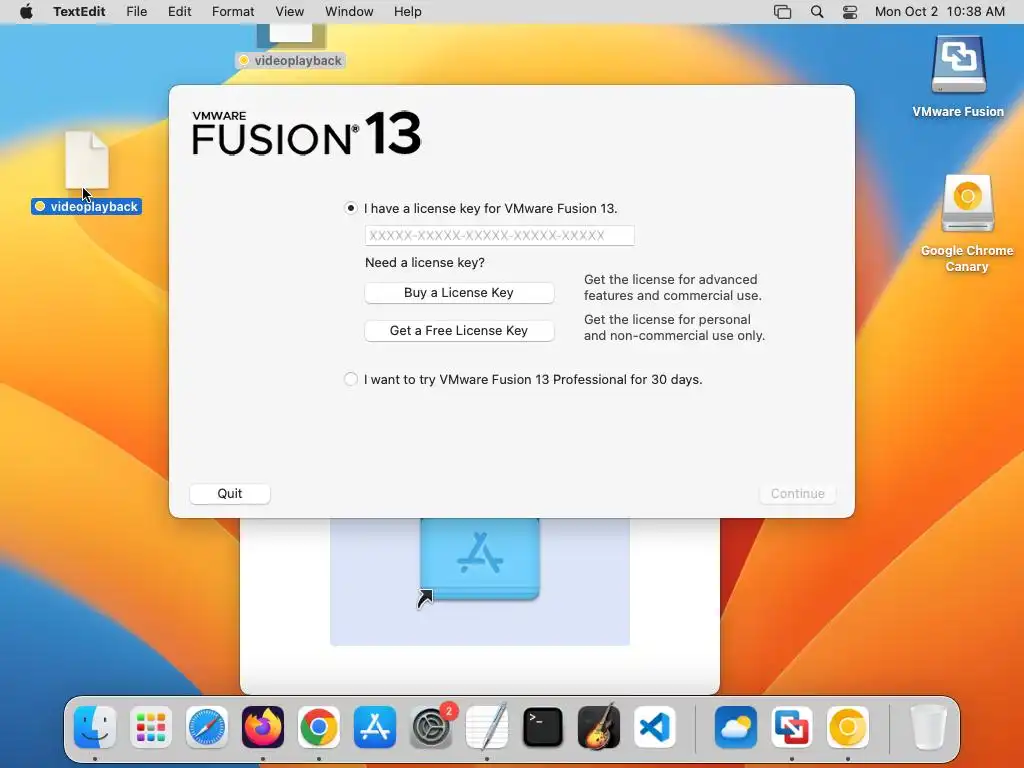Screen dimensions: 1024x768
Task: Focus the license key input field
Action: coord(500,235)
